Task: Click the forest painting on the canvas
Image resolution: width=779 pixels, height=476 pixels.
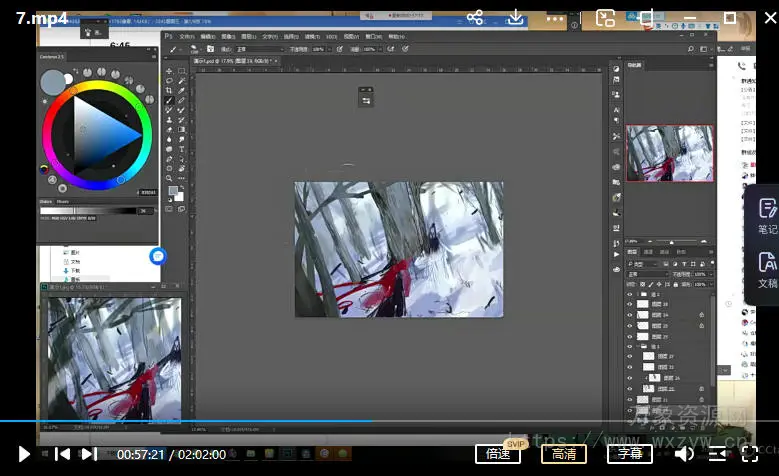Action: point(398,249)
